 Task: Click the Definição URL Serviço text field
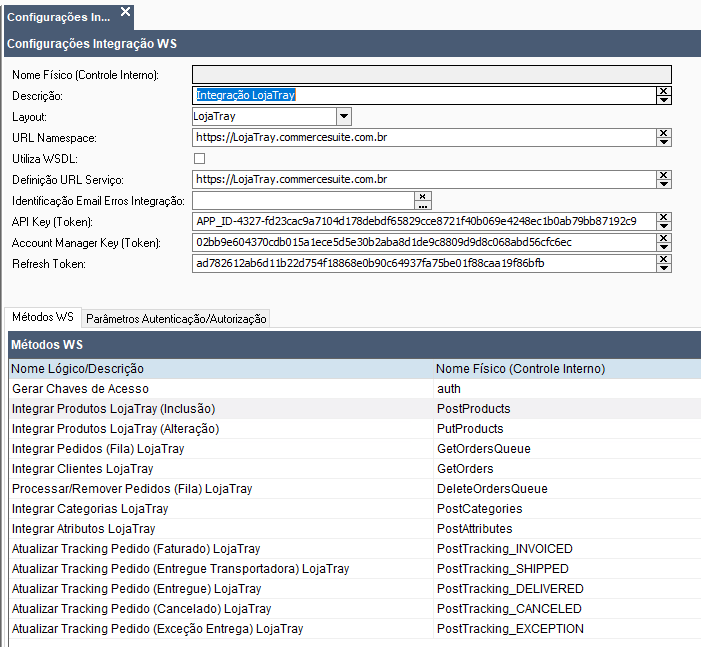point(424,179)
